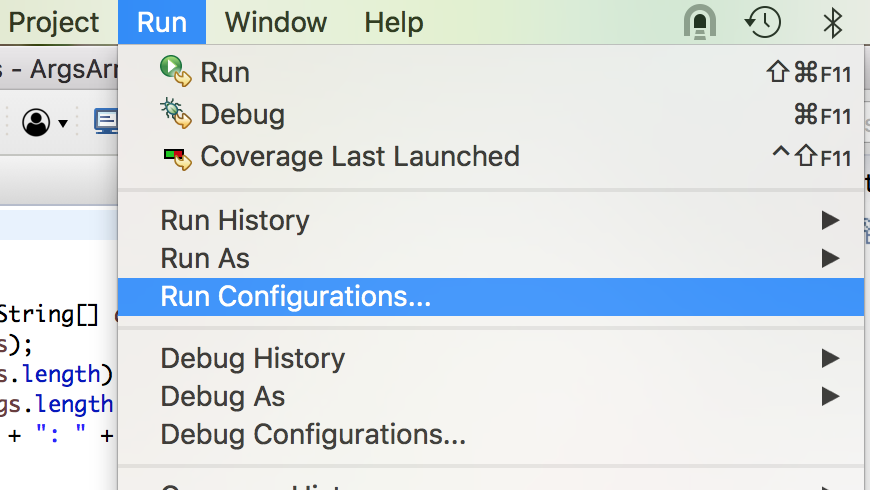The image size is (870, 490).
Task: Click the Debug bug icon
Action: [x=176, y=113]
